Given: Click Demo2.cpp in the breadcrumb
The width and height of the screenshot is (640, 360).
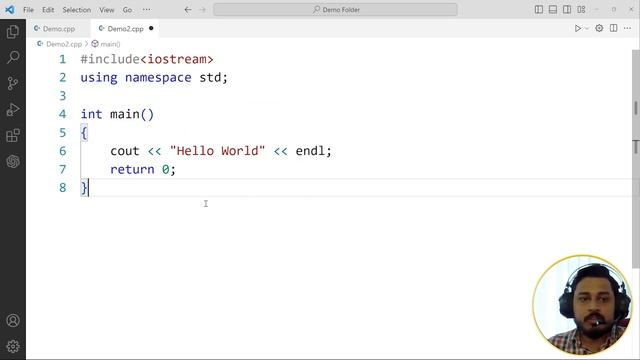Looking at the screenshot, I should click(x=64, y=44).
